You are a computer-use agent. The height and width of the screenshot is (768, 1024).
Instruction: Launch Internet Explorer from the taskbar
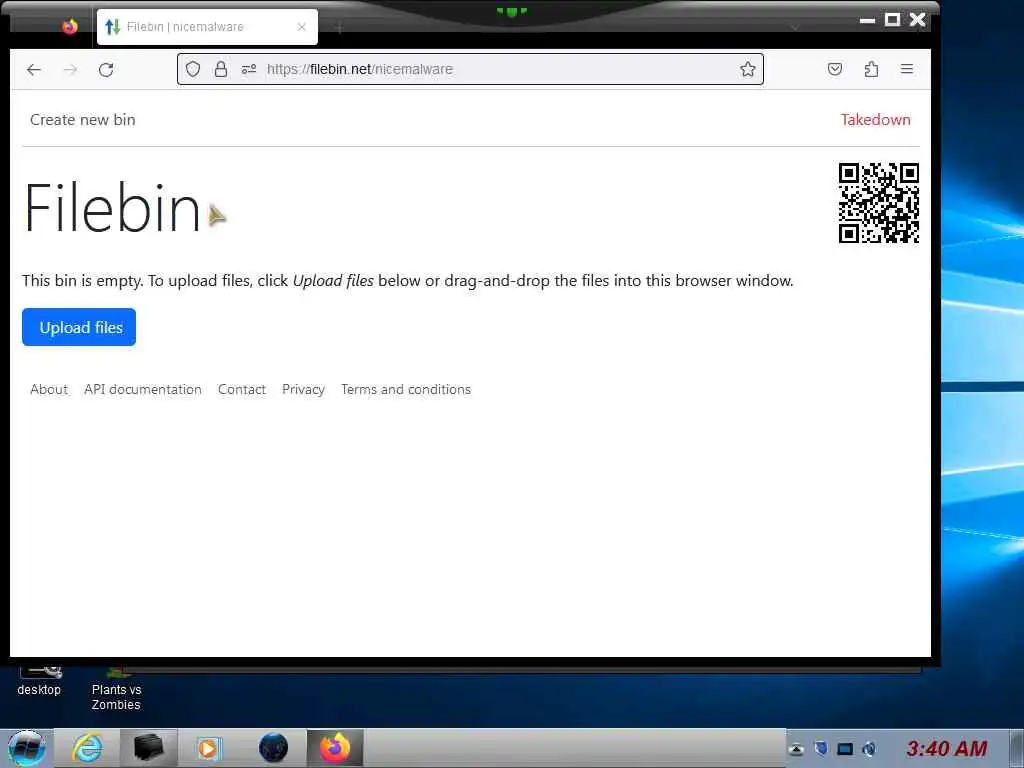pos(87,748)
